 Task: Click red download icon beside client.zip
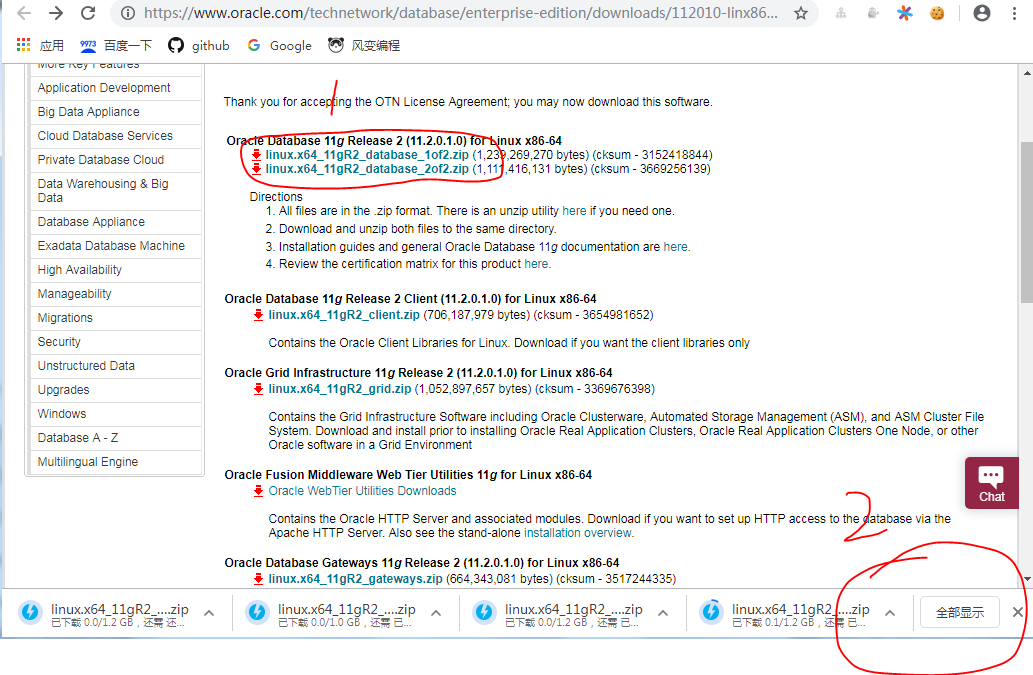pyautogui.click(x=258, y=315)
